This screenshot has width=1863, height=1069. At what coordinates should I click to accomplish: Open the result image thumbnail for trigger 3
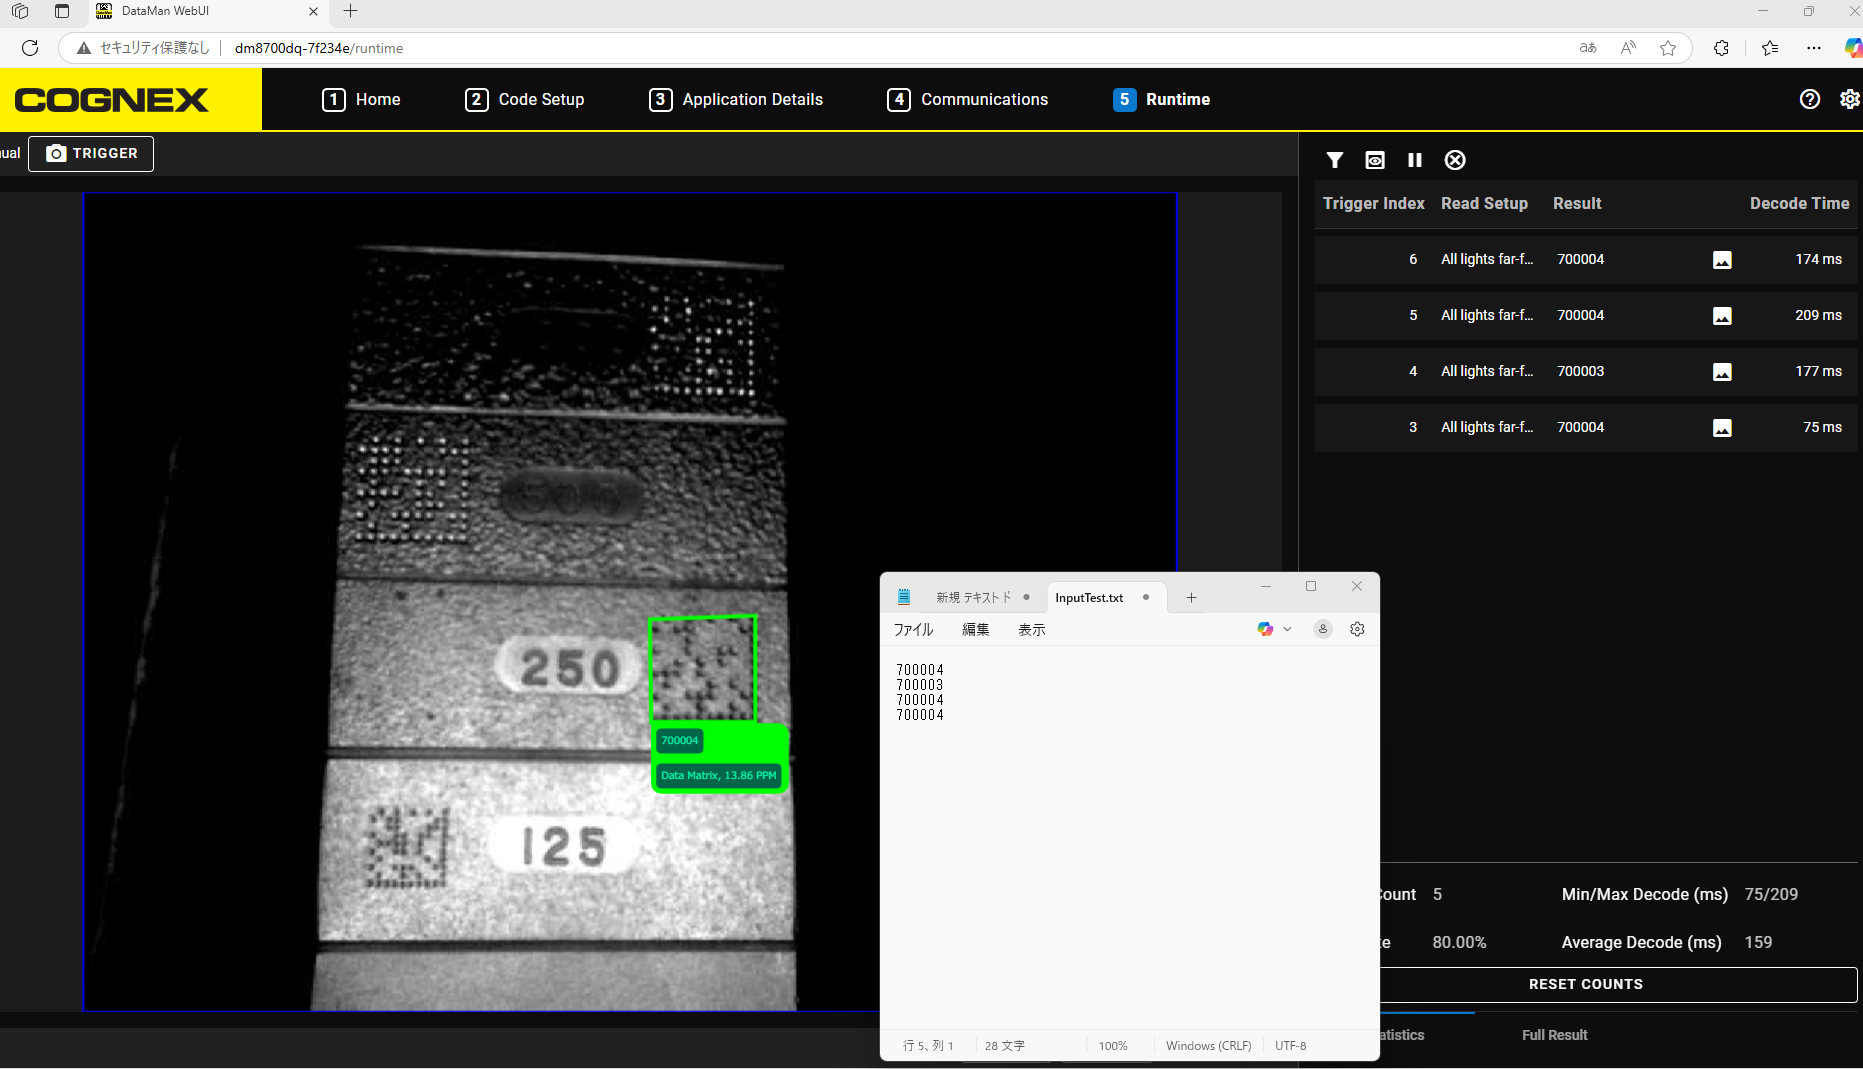coord(1721,427)
